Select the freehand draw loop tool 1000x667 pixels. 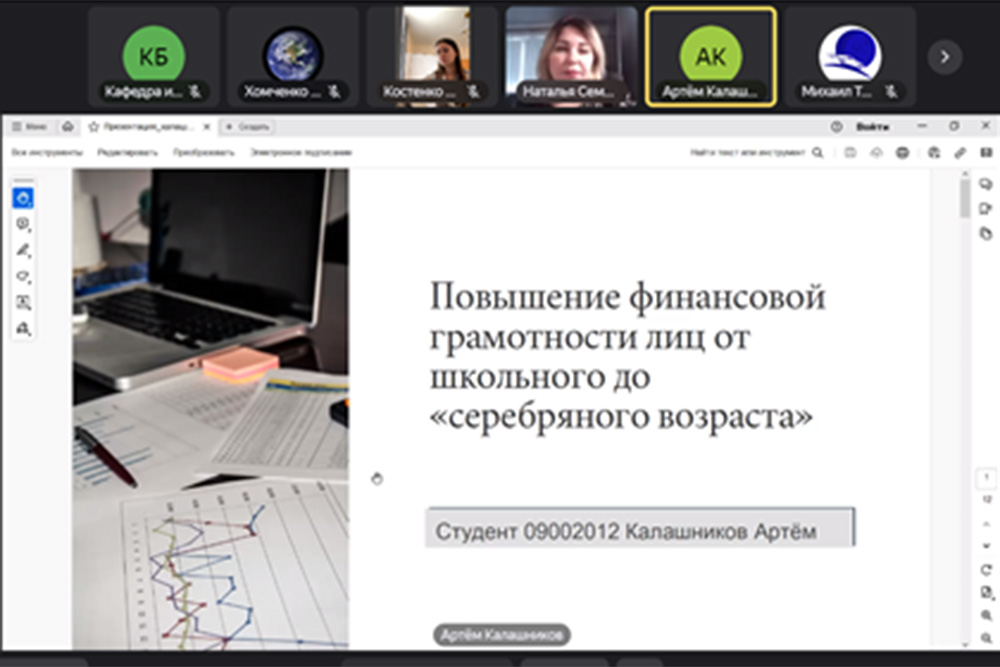[22, 276]
